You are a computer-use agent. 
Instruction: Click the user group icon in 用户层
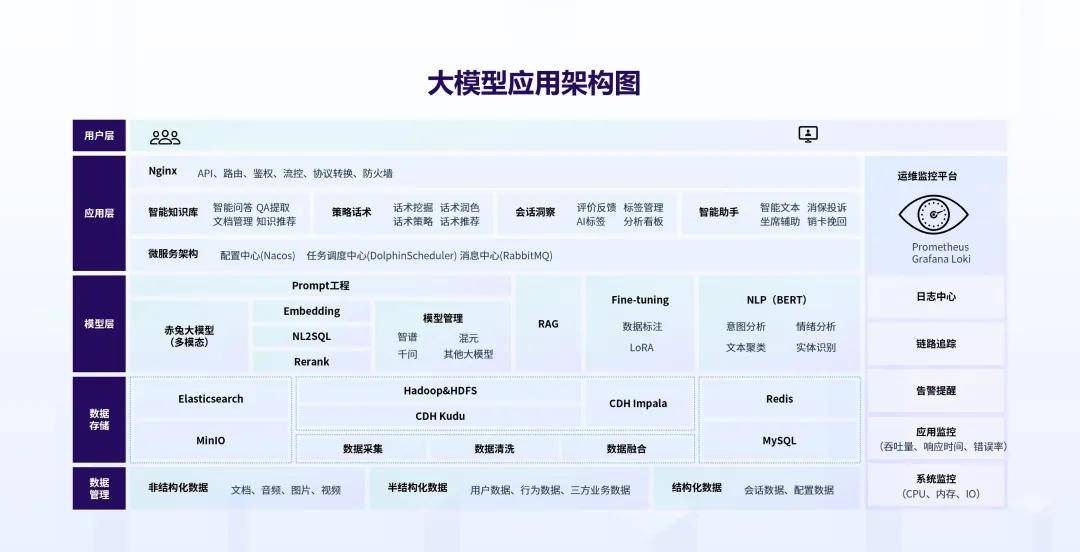click(x=165, y=137)
